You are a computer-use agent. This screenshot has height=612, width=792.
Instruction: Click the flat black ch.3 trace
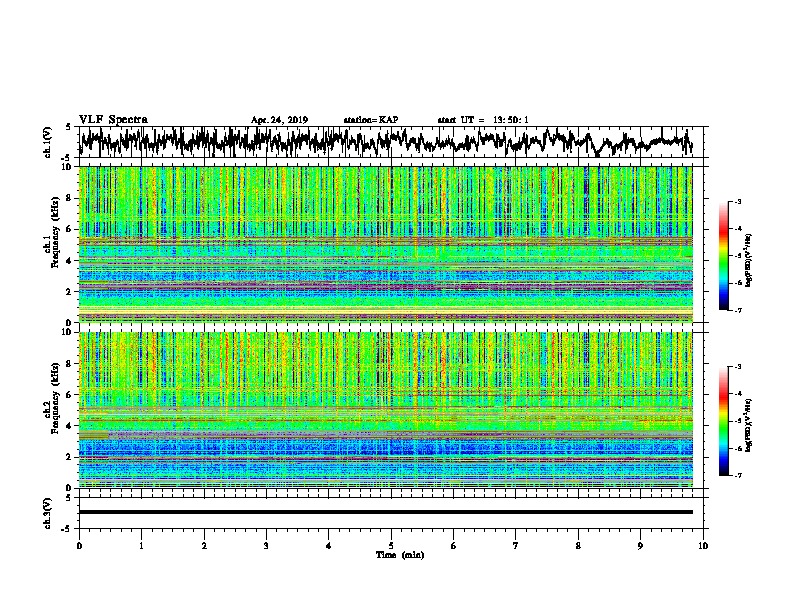point(386,512)
